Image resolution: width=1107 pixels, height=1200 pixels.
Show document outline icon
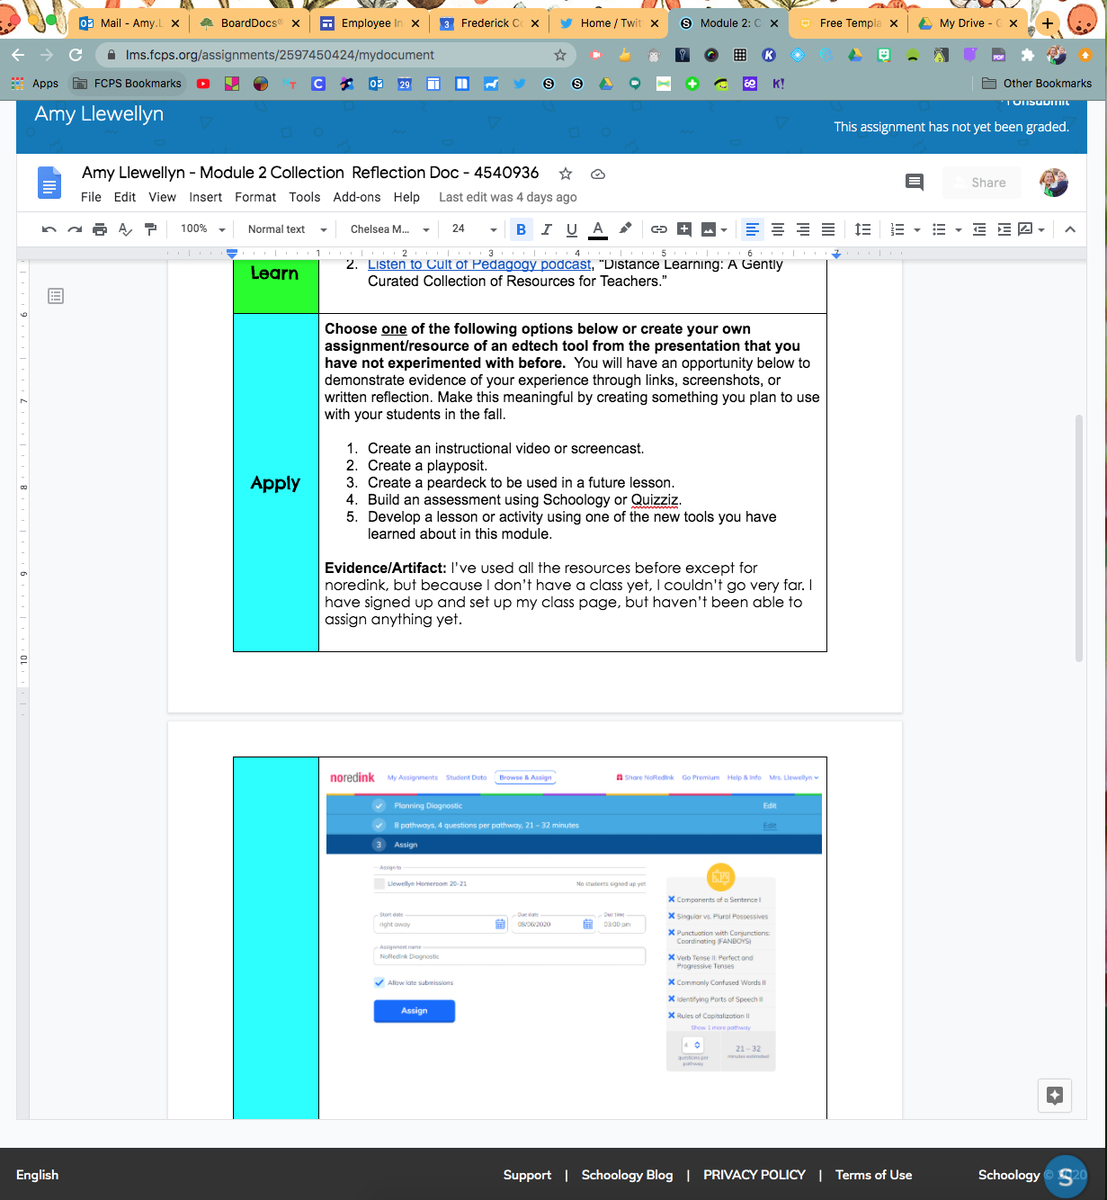tap(56, 296)
